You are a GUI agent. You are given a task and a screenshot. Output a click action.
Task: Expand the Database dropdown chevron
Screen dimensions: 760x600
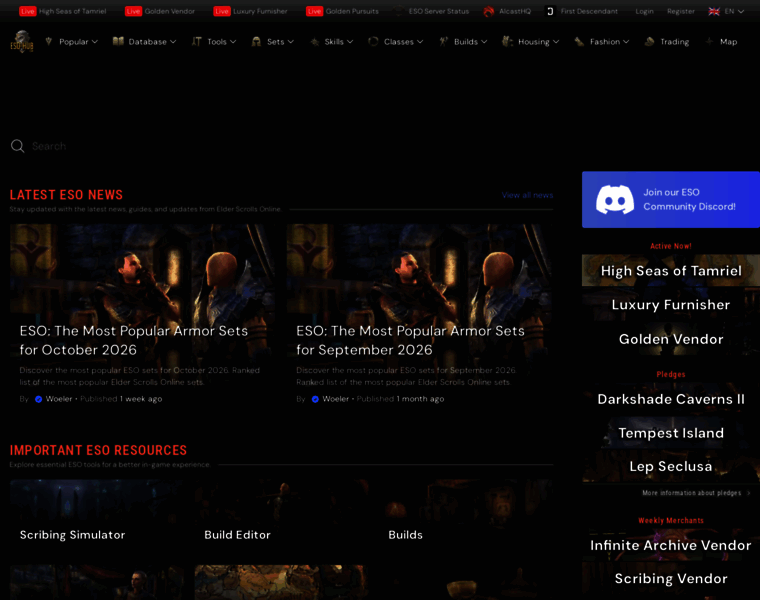173,42
